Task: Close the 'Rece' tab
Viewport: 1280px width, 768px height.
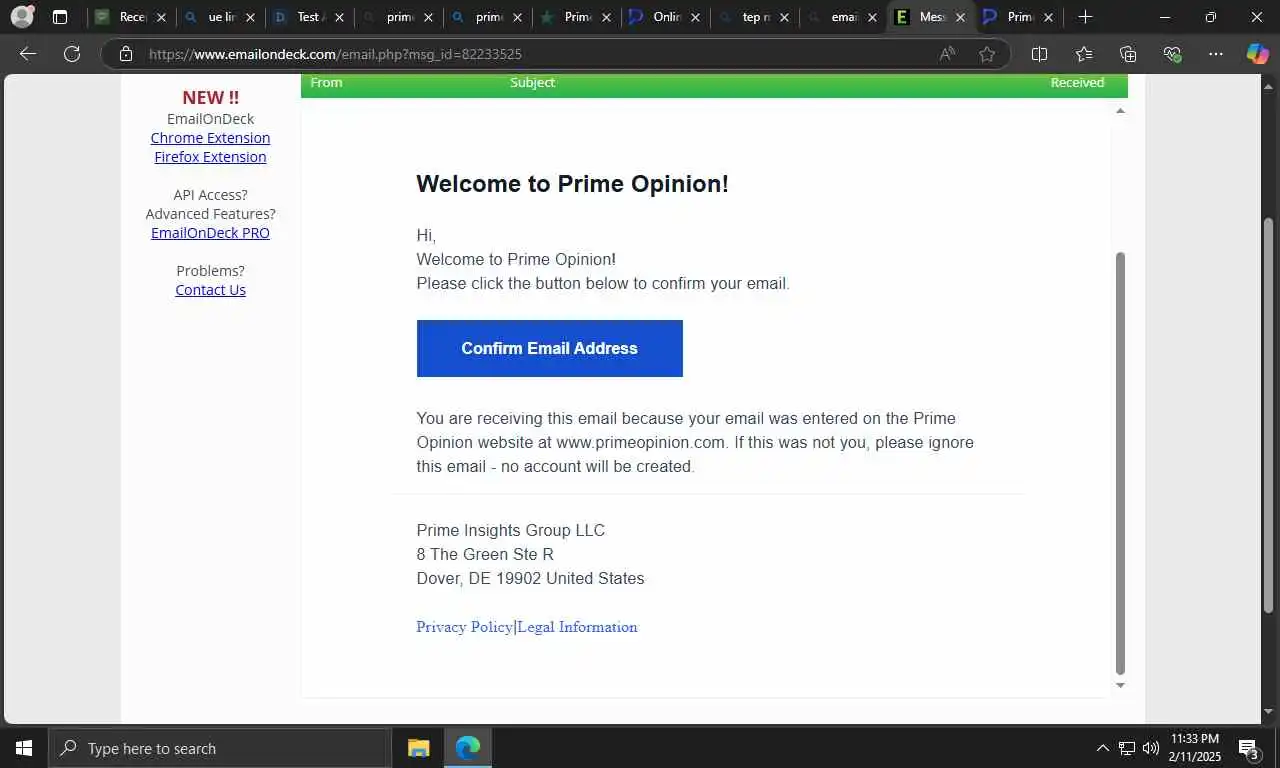Action: (161, 17)
